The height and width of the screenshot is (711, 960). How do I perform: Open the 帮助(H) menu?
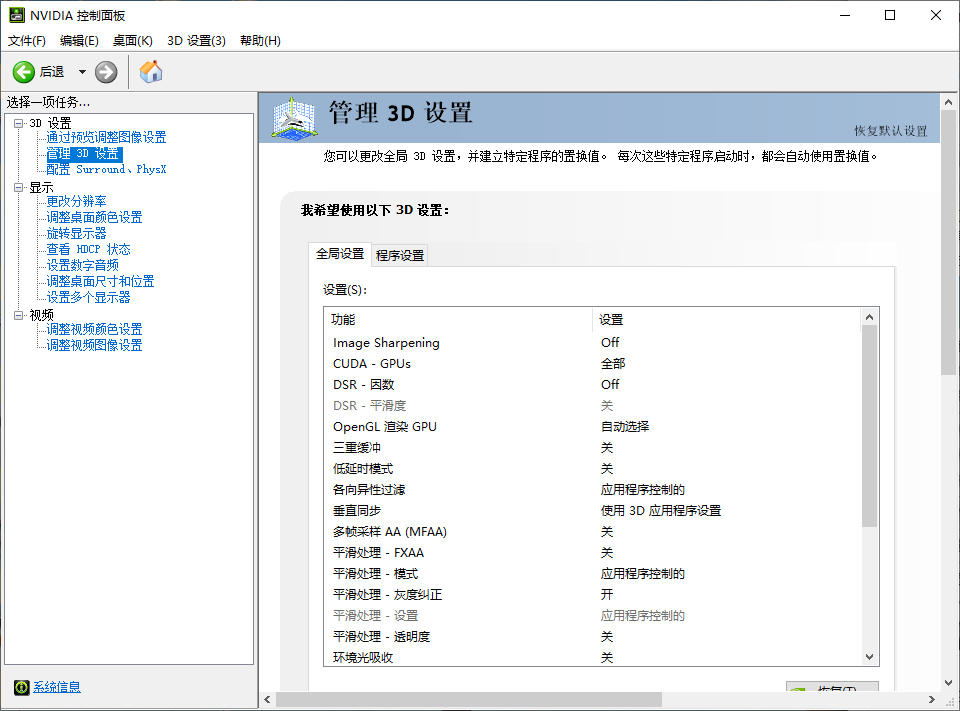pyautogui.click(x=260, y=40)
